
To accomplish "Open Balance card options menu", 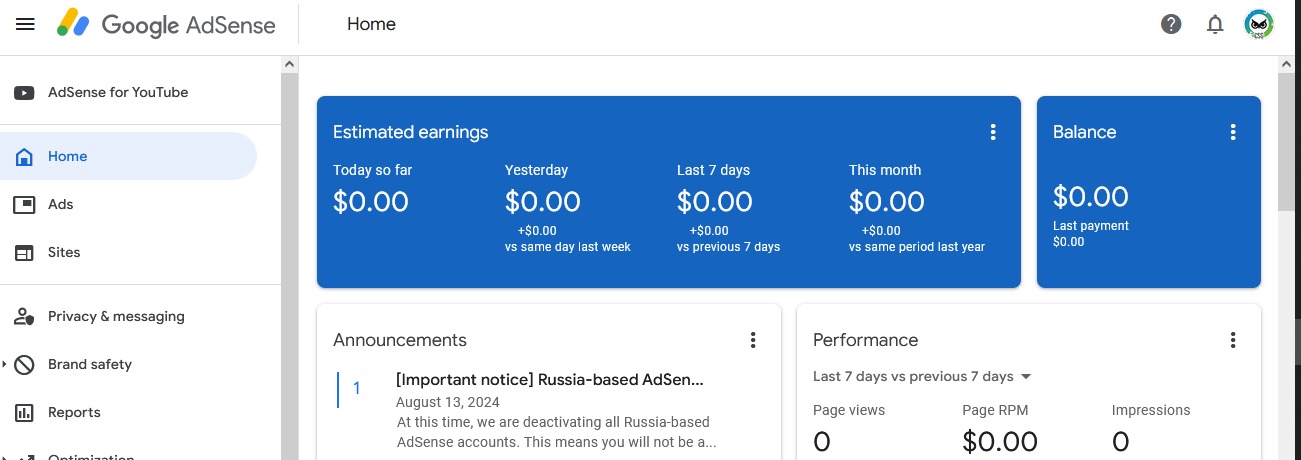I will 1233,132.
